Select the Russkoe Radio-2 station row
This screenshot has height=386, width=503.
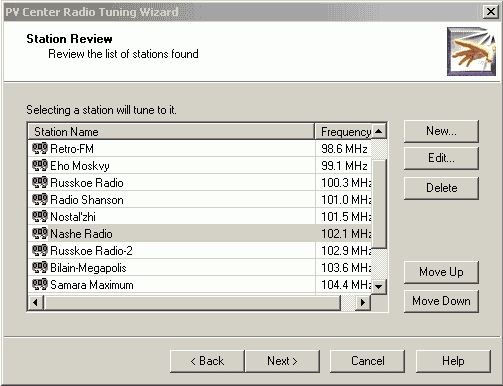click(x=200, y=250)
